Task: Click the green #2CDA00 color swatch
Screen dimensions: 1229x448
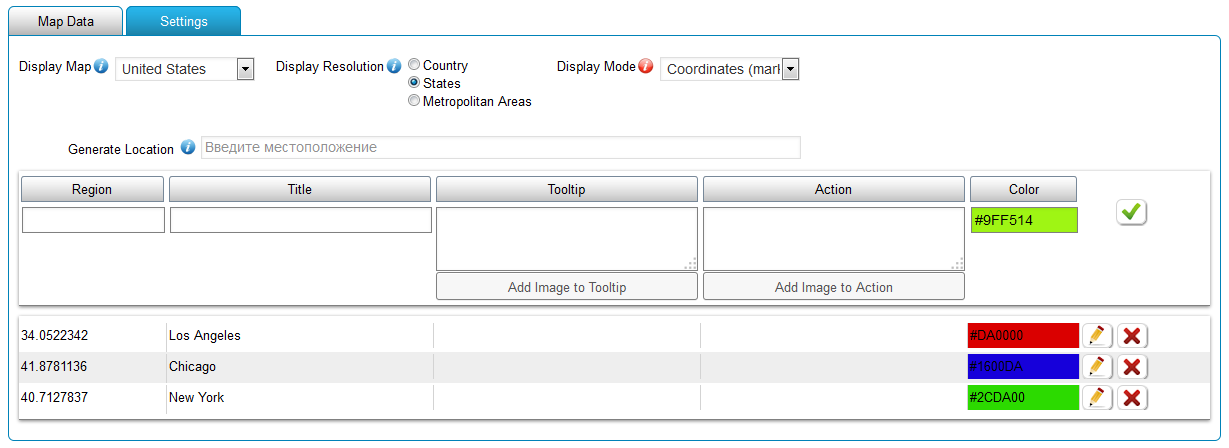Action: pyautogui.click(x=1023, y=398)
